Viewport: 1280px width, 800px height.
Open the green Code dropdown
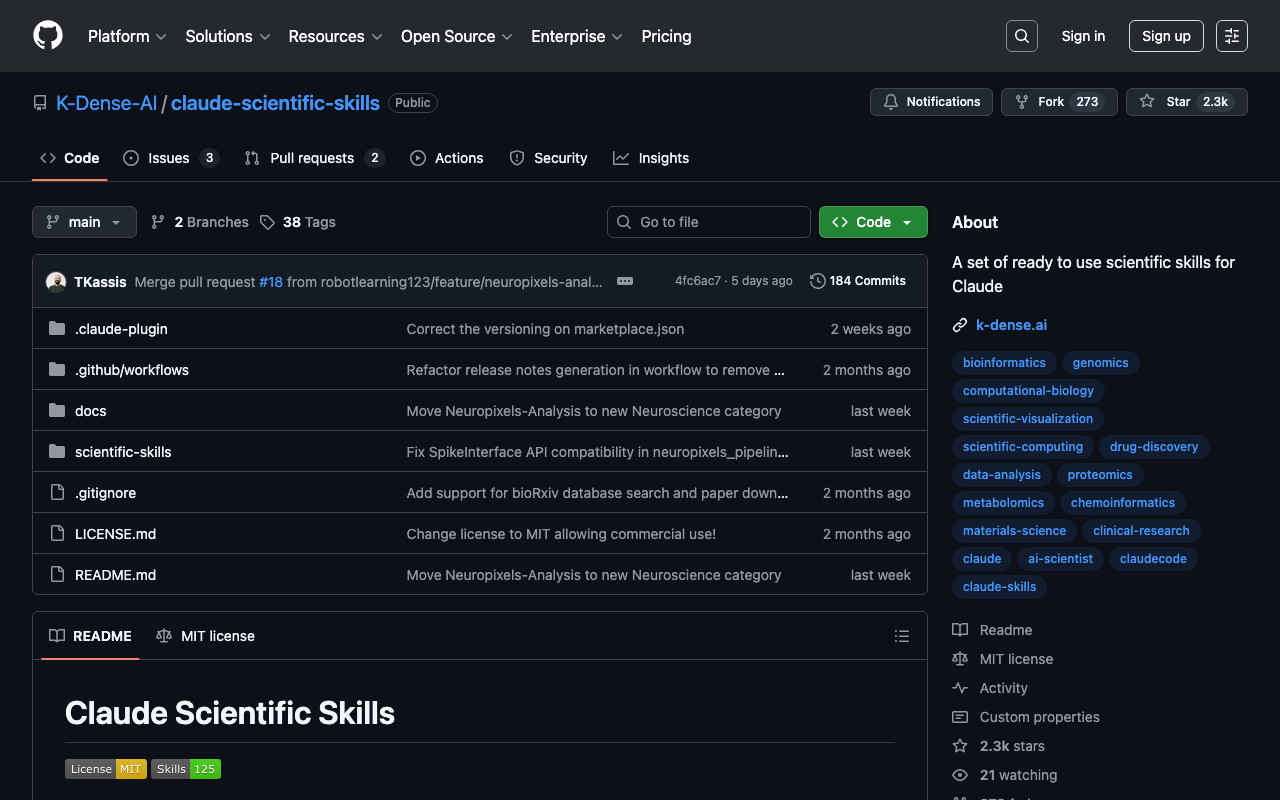pyautogui.click(x=872, y=222)
